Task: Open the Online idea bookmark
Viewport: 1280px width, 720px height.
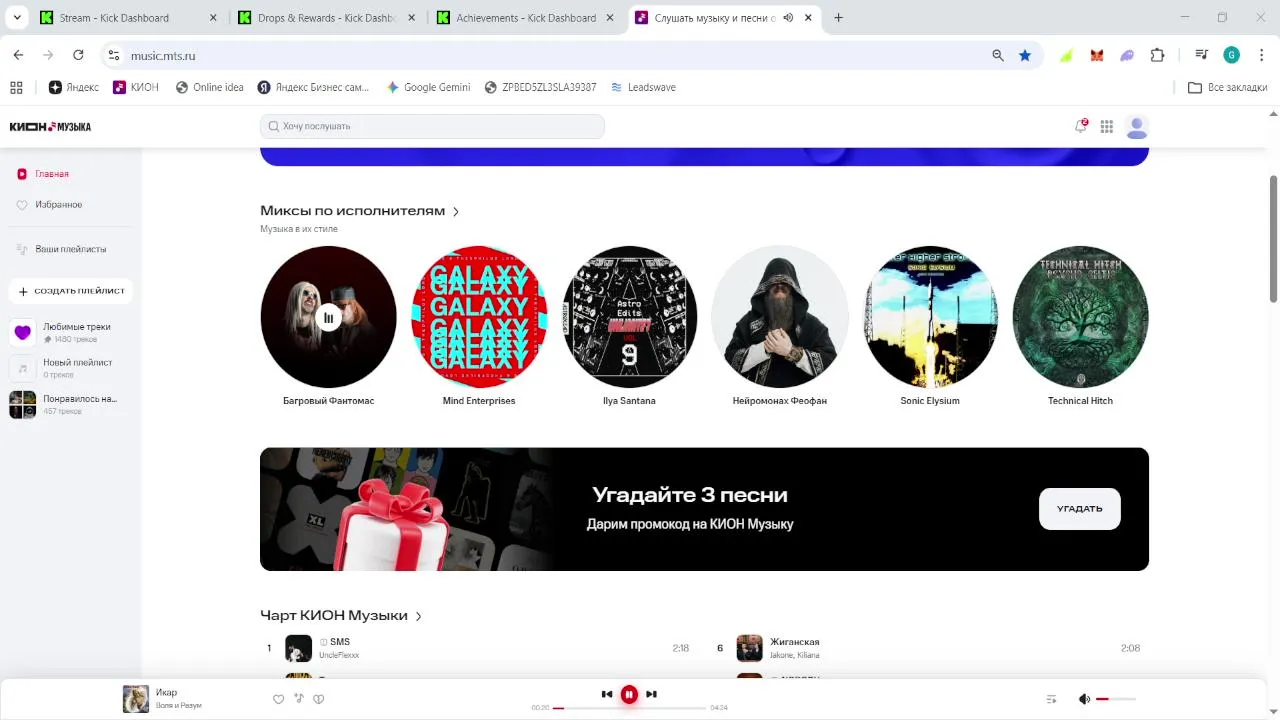Action: coord(210,88)
